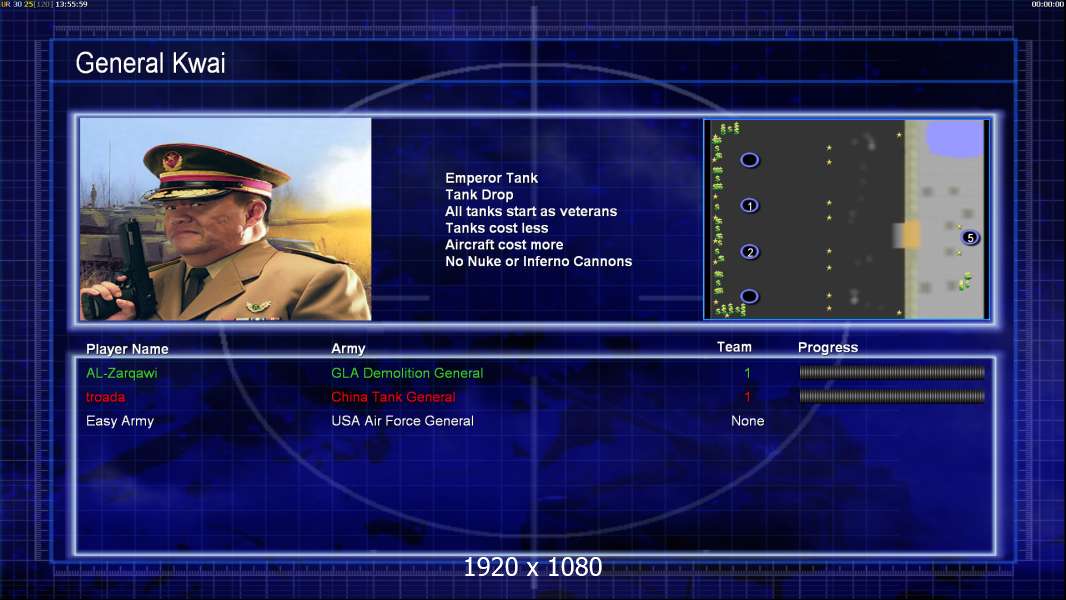Click 'No Nuke or Inferno Cannons' text
This screenshot has height=600, width=1066.
coord(538,262)
